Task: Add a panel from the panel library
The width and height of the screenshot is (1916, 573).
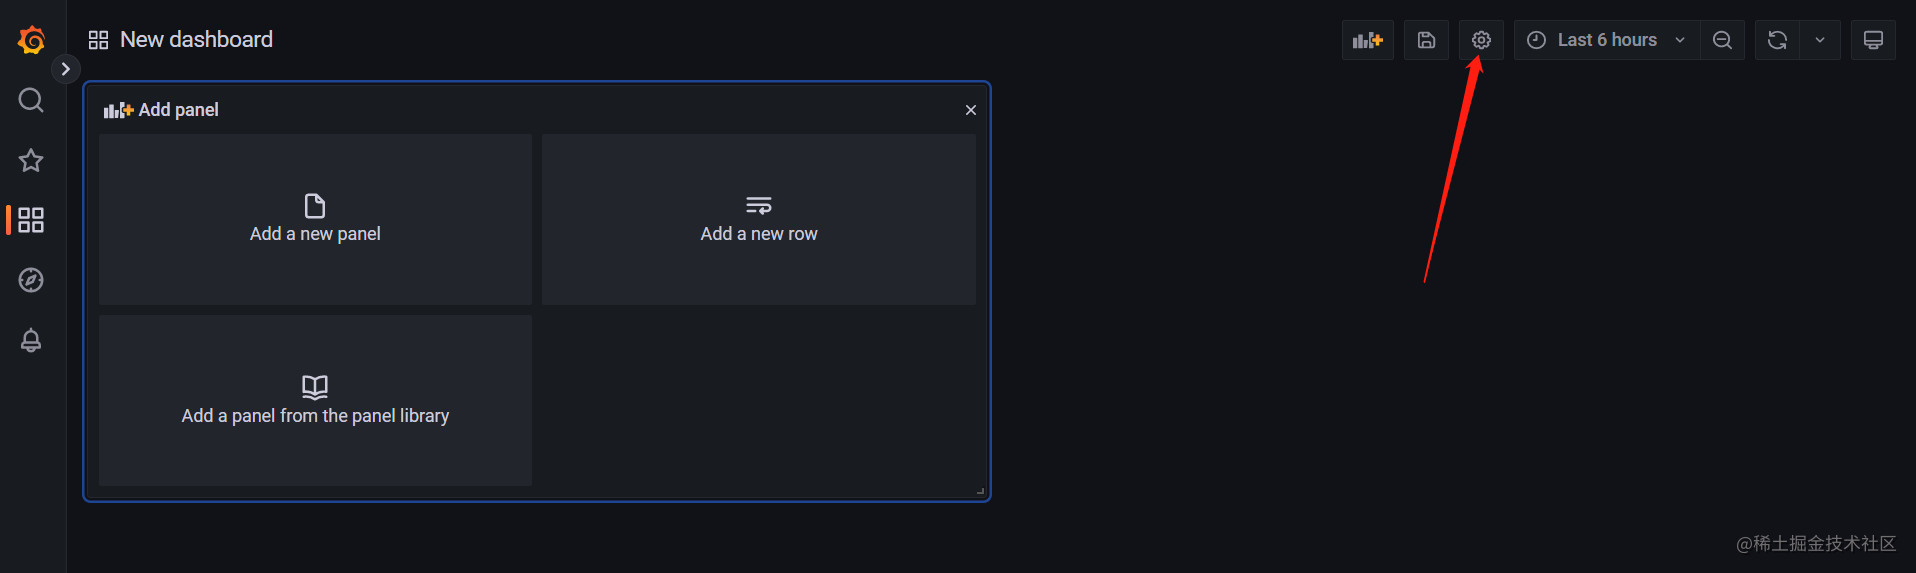Action: pos(315,400)
